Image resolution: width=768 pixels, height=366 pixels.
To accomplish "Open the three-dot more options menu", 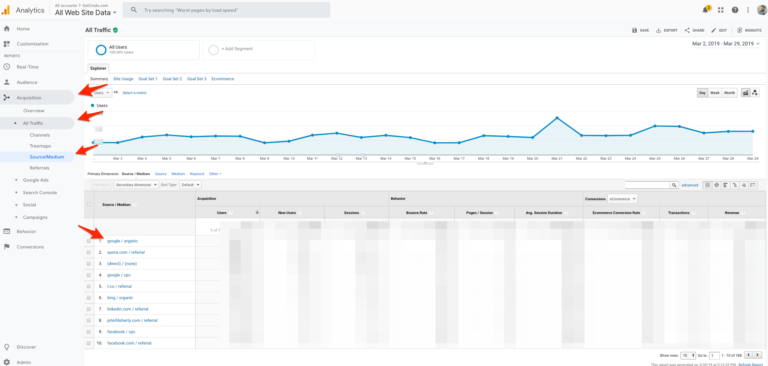I will 748,10.
